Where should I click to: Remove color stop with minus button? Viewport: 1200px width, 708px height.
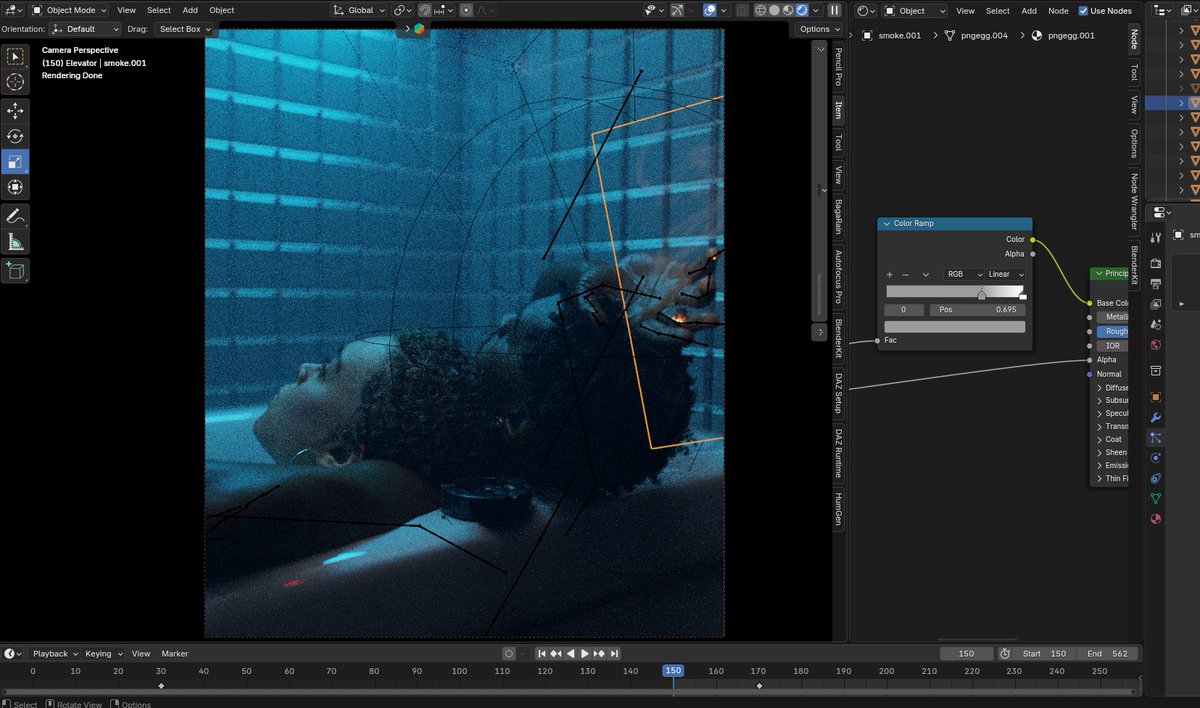[x=906, y=274]
